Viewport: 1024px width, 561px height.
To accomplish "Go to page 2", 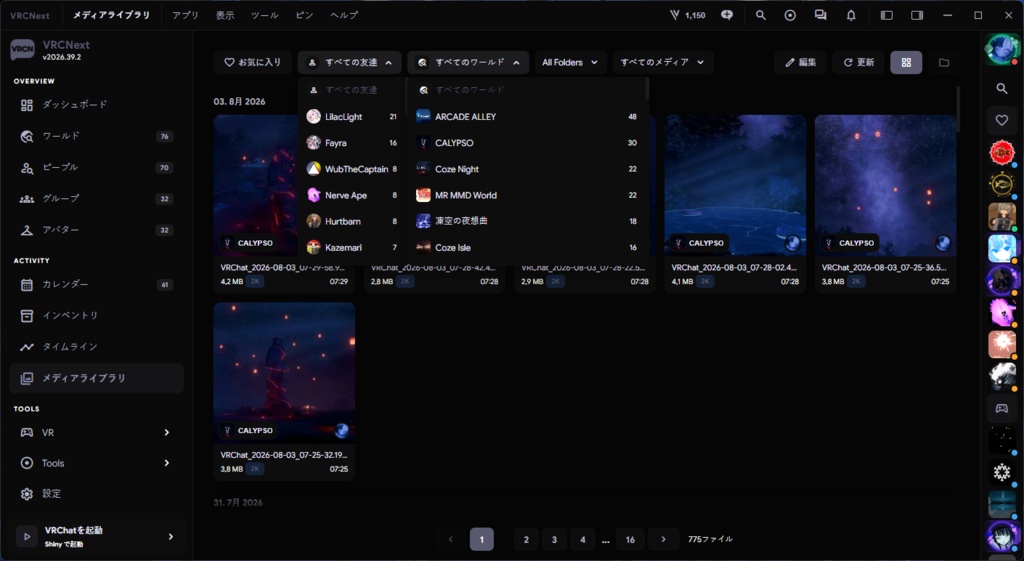I will tap(526, 539).
